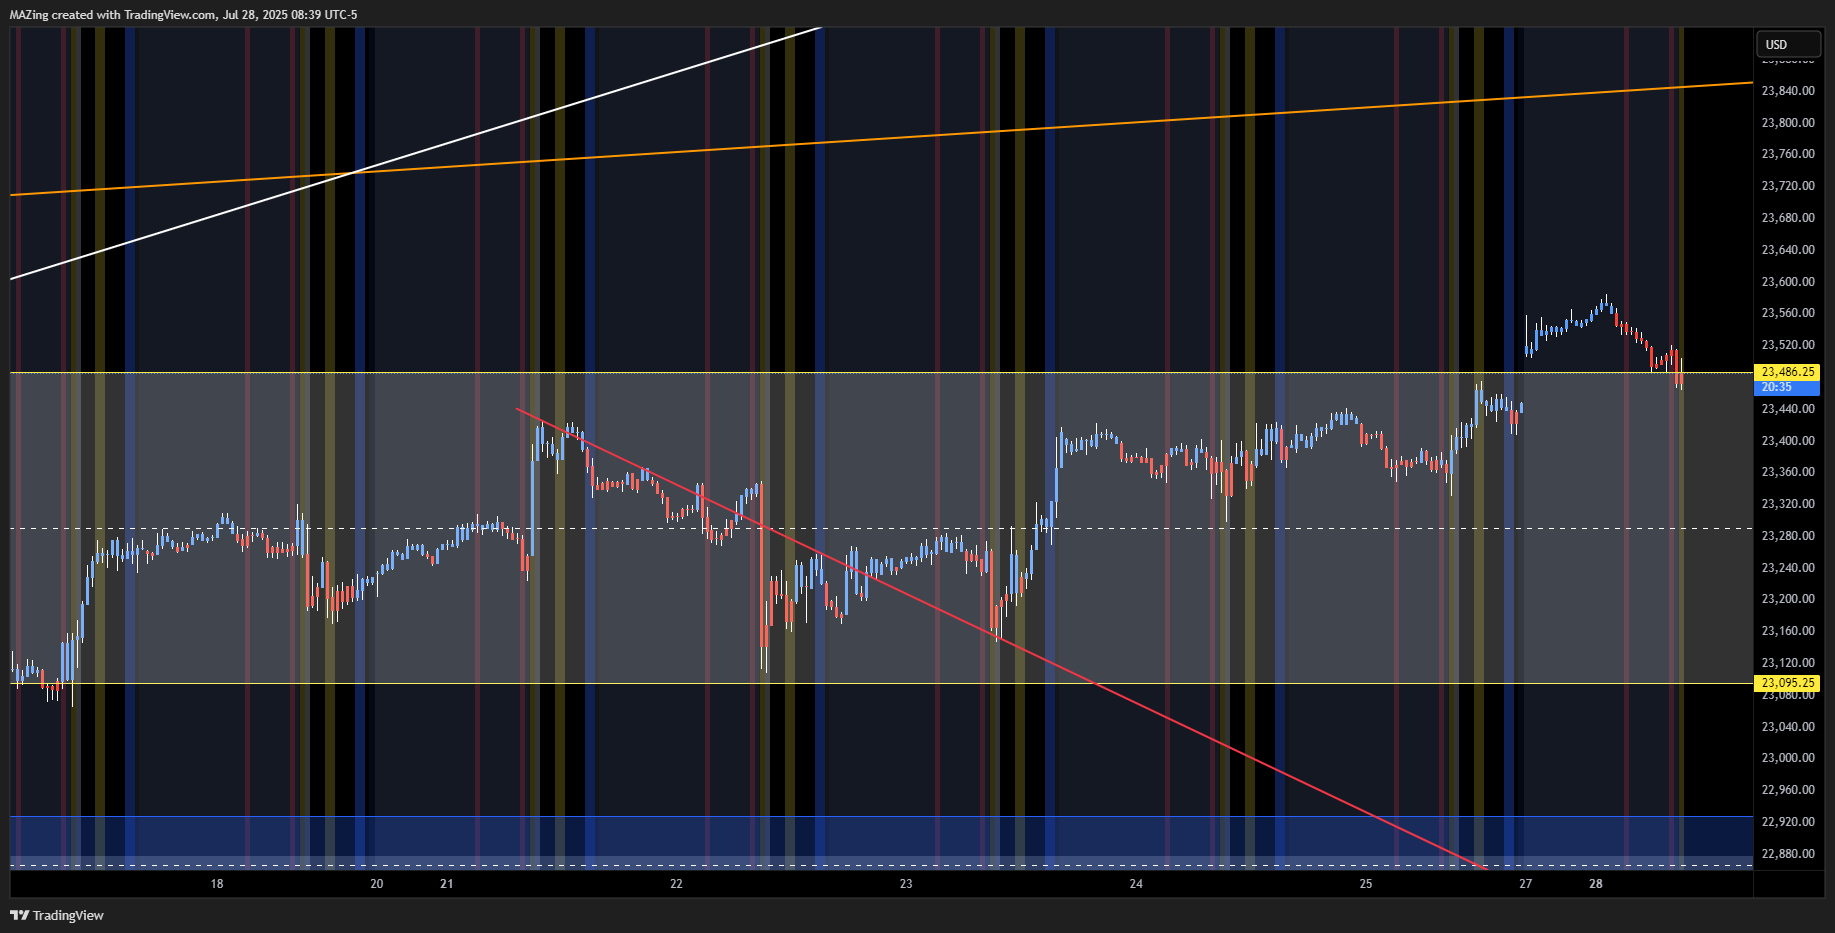
Task: Click the 22,920.00 price axis label
Action: 1788,822
